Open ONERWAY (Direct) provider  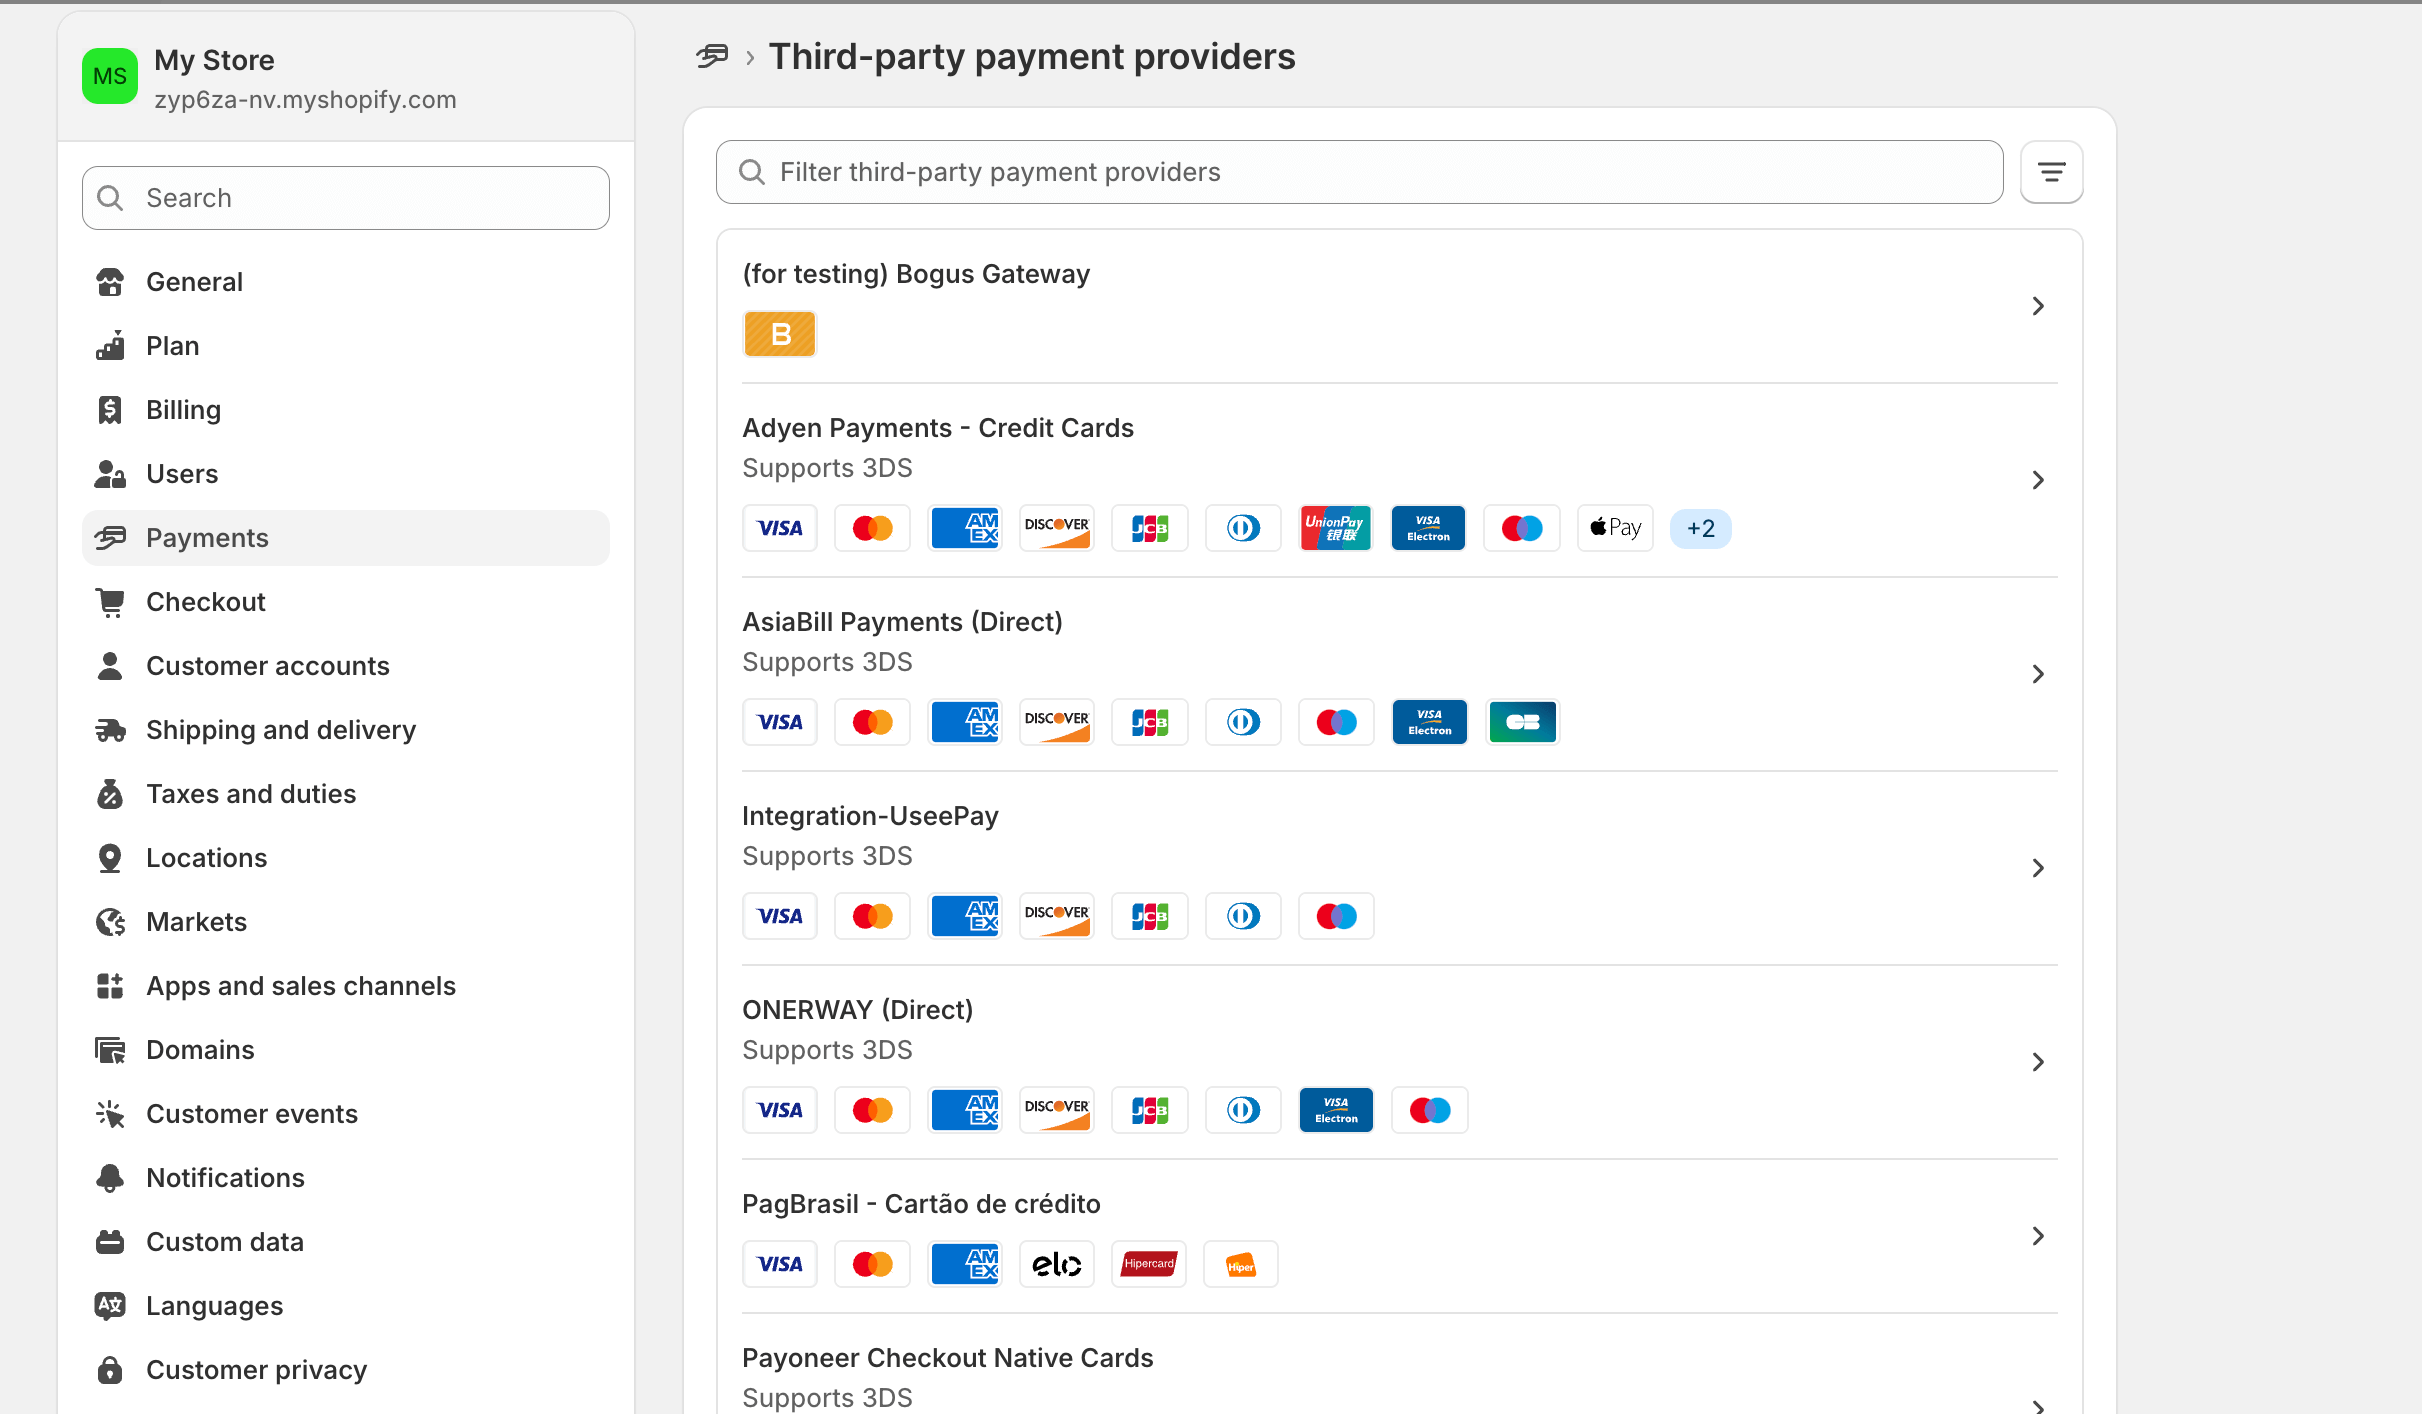coord(1399,1062)
